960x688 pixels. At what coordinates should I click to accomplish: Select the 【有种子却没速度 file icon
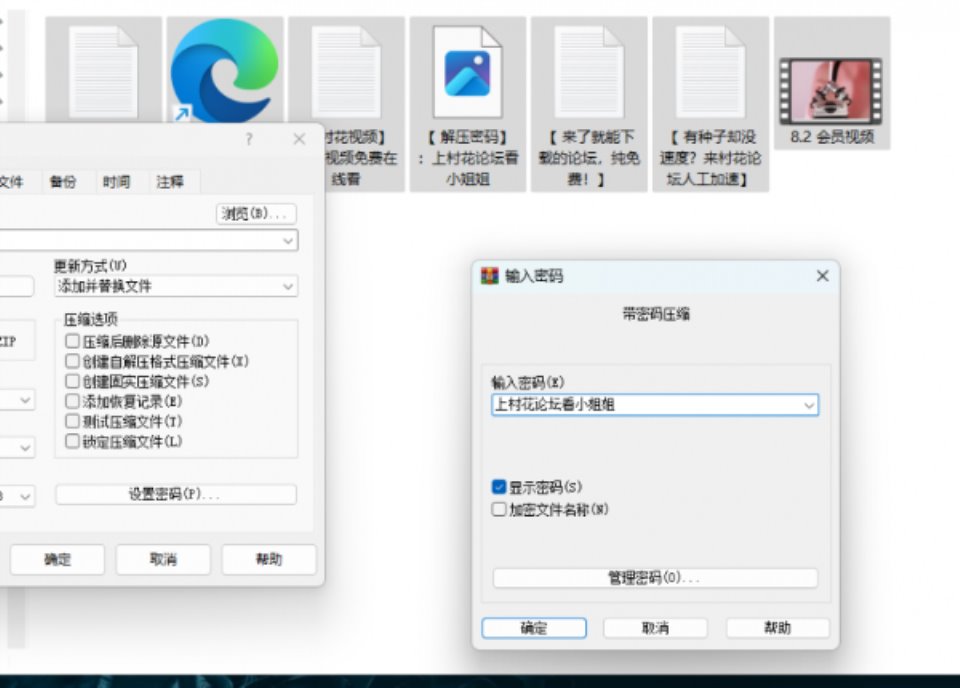(x=710, y=72)
